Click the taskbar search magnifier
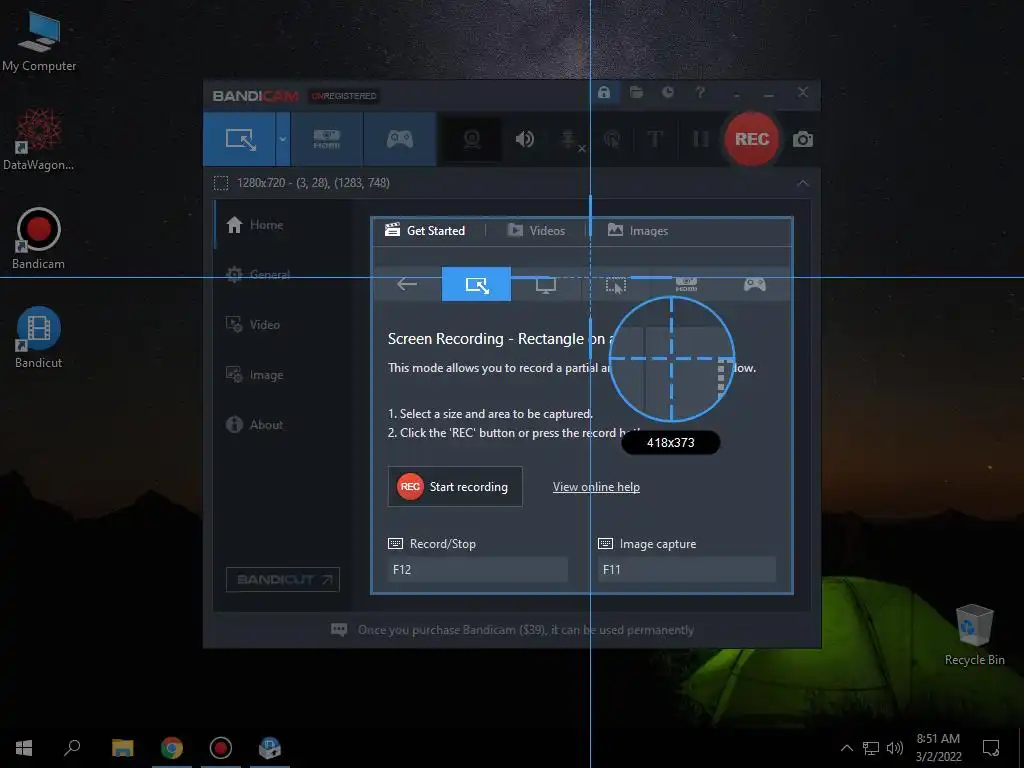This screenshot has width=1024, height=768. pyautogui.click(x=72, y=748)
